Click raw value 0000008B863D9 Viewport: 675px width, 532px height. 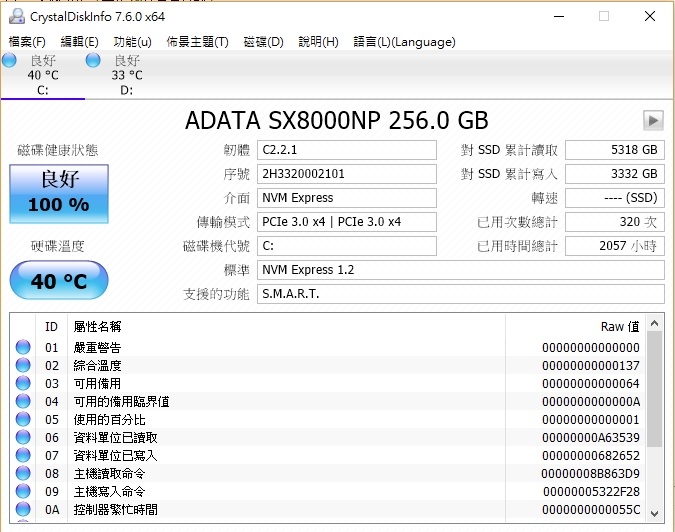tap(591, 473)
